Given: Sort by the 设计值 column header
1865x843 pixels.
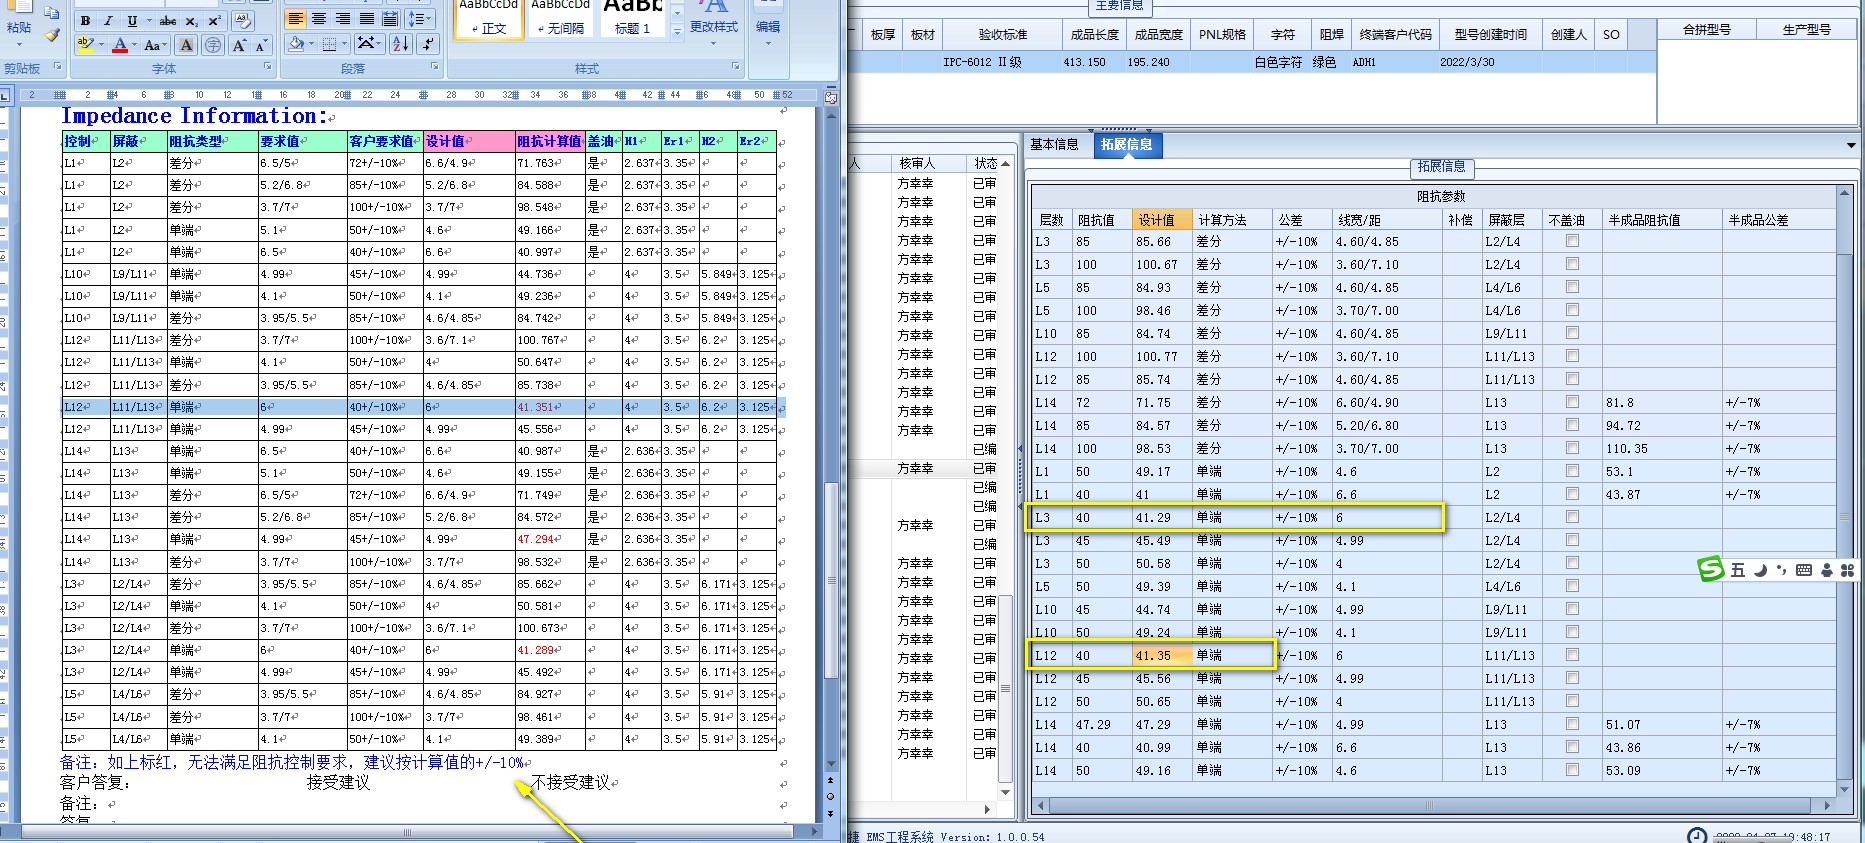Looking at the screenshot, I should click(x=1162, y=220).
